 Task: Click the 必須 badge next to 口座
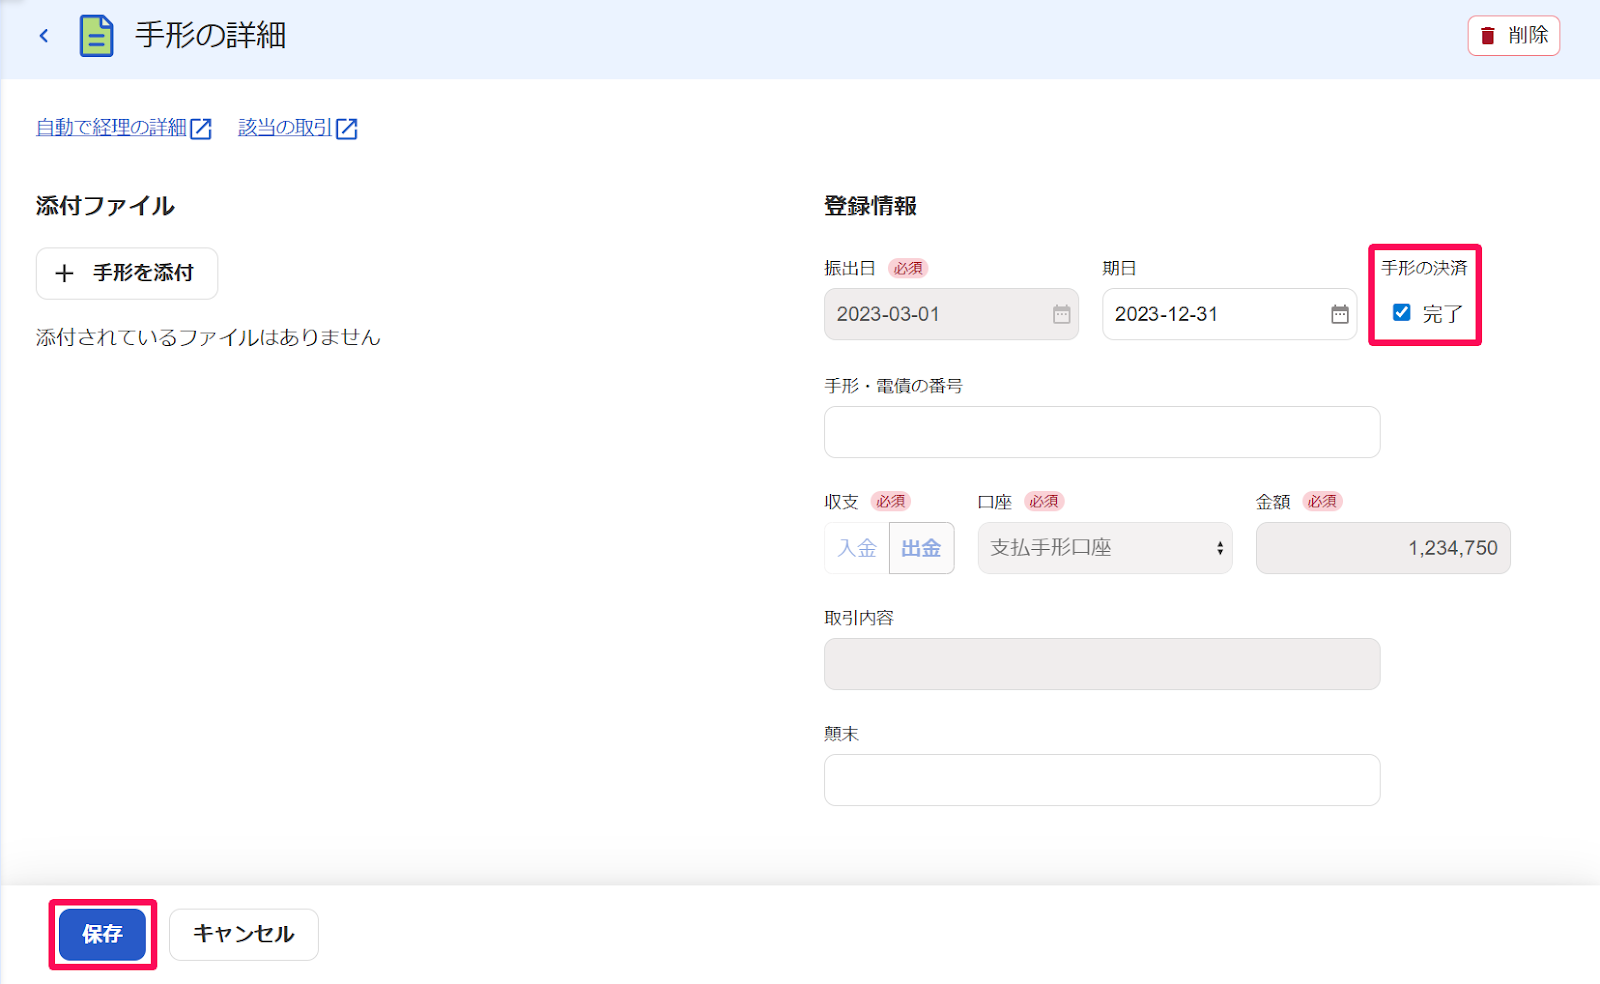(1044, 501)
